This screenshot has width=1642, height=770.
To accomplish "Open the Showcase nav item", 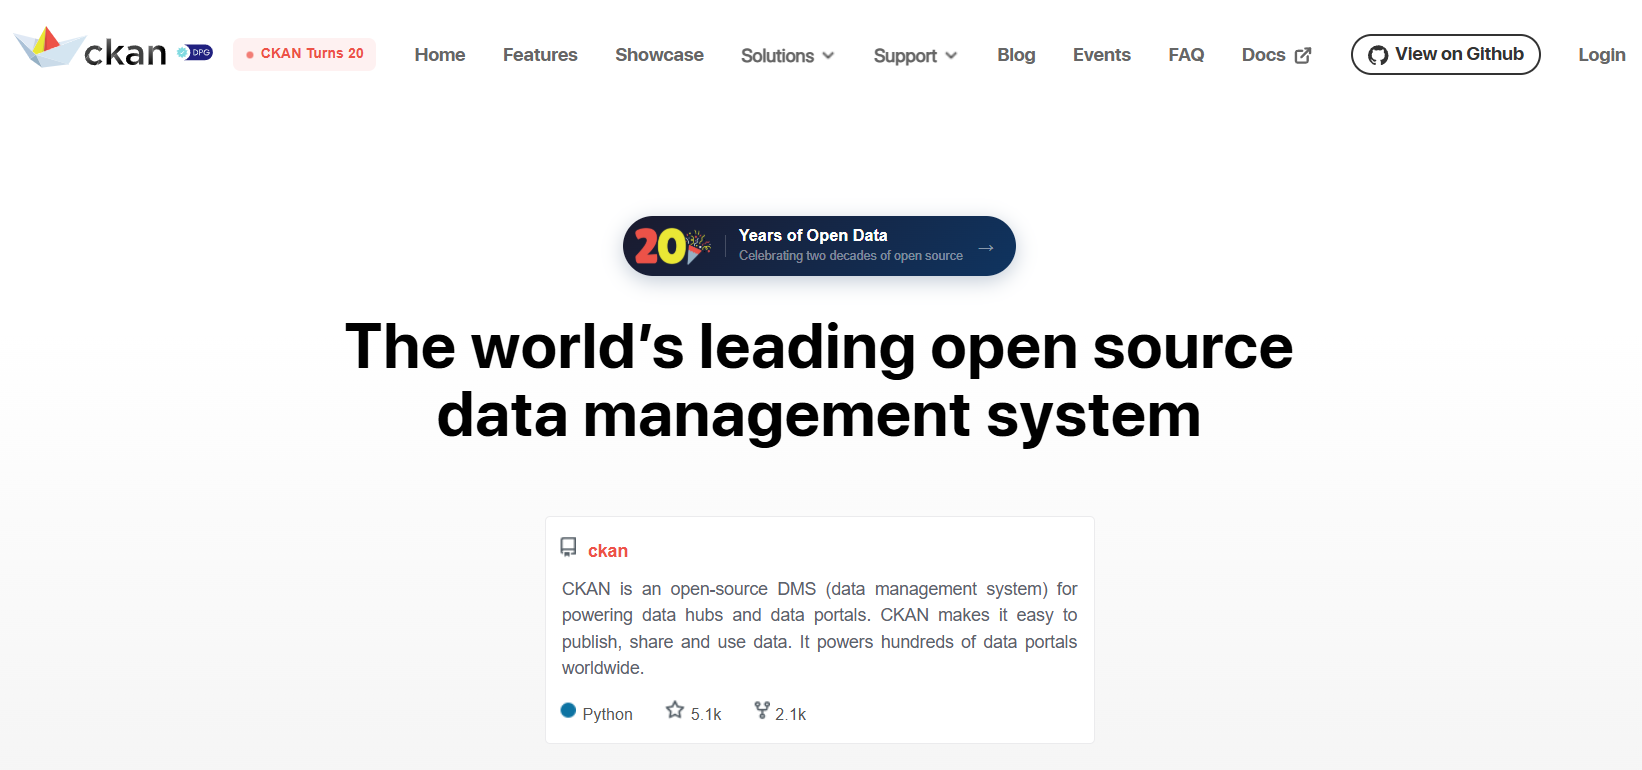I will pyautogui.click(x=659, y=55).
